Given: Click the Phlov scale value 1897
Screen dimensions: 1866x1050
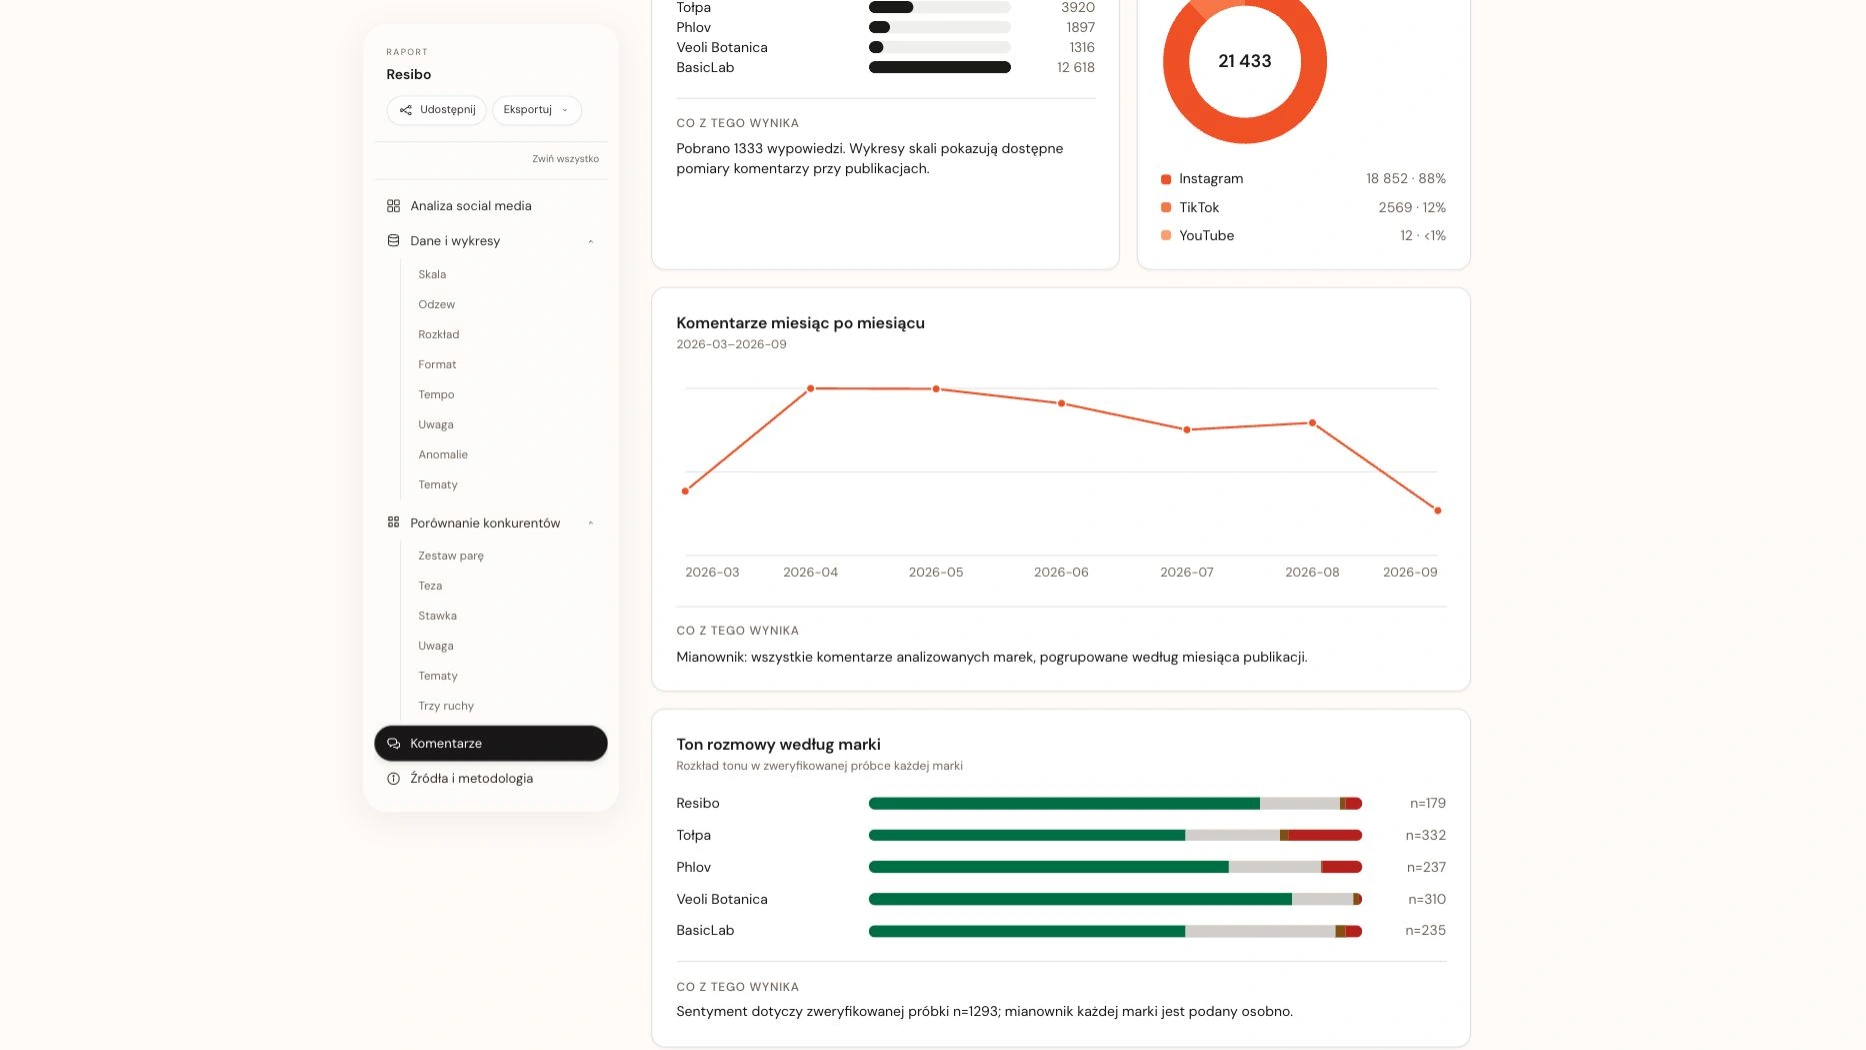Looking at the screenshot, I should click(x=1080, y=27).
